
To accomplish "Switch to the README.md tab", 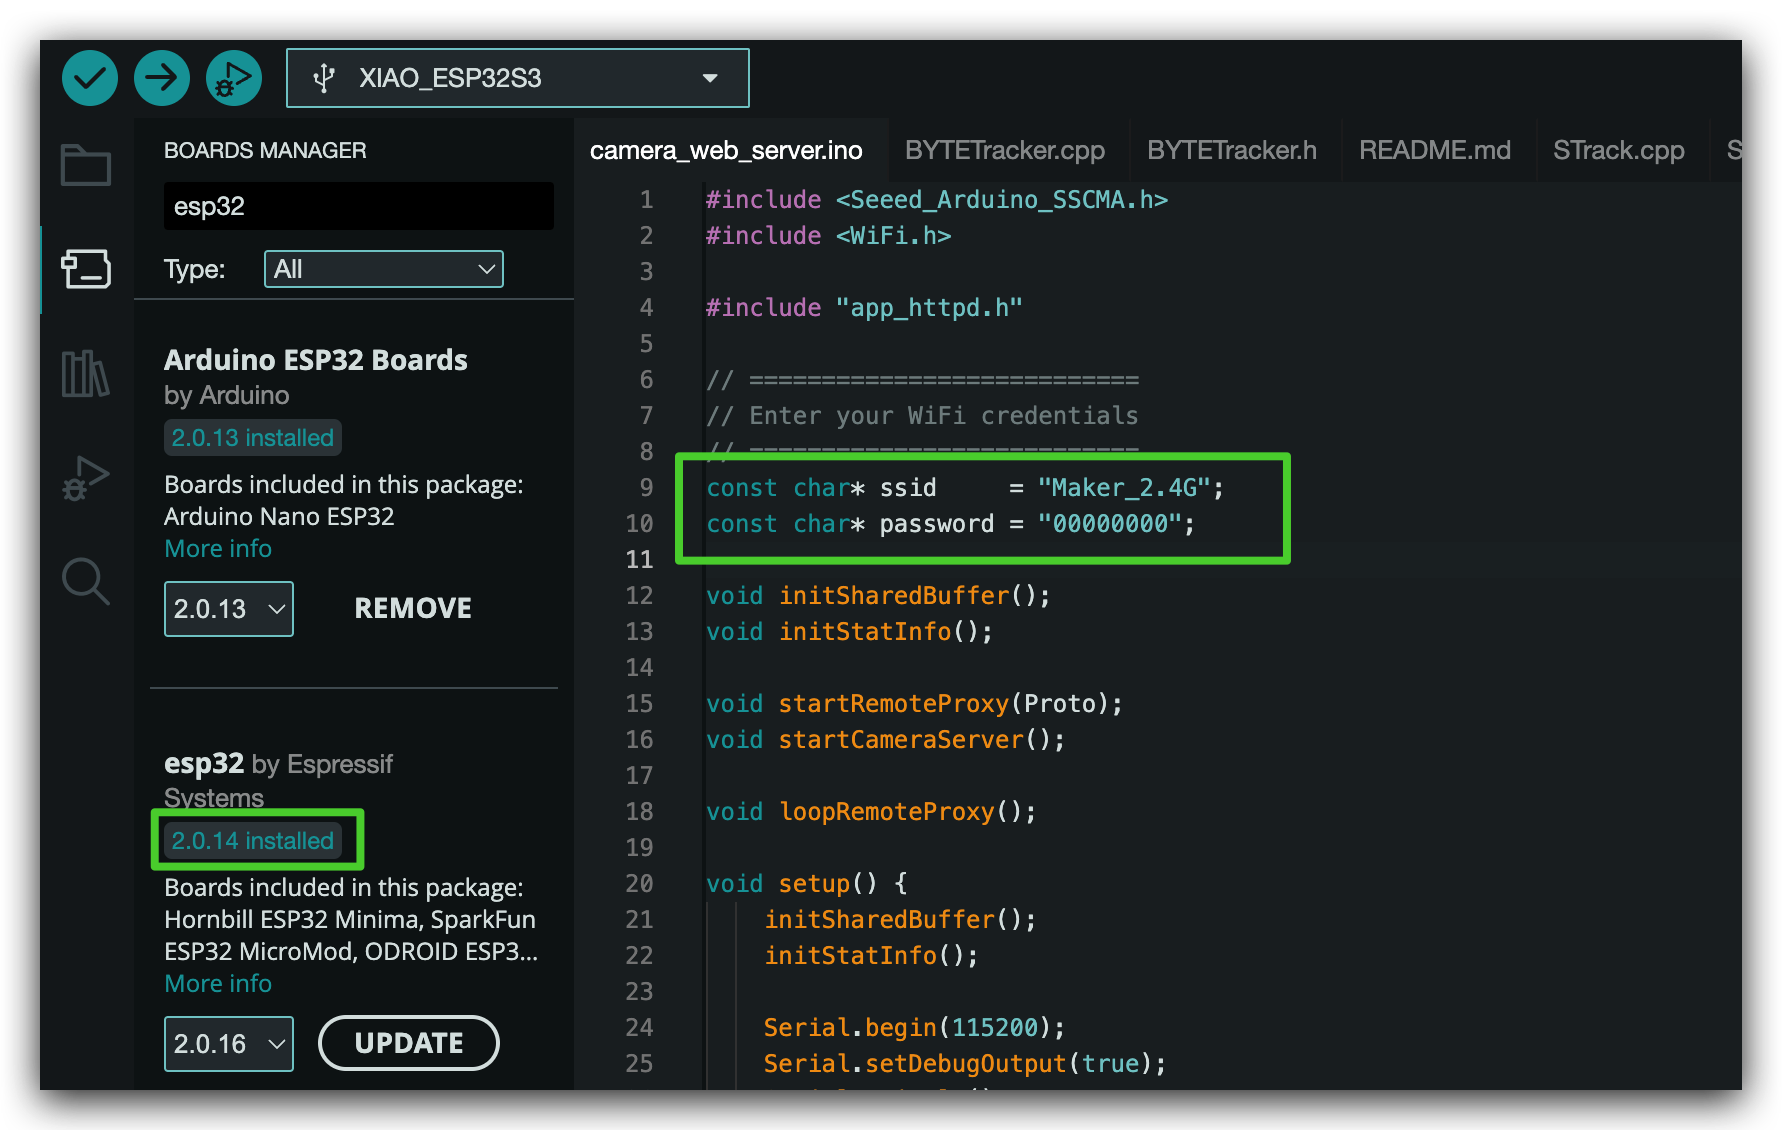I will [1435, 150].
